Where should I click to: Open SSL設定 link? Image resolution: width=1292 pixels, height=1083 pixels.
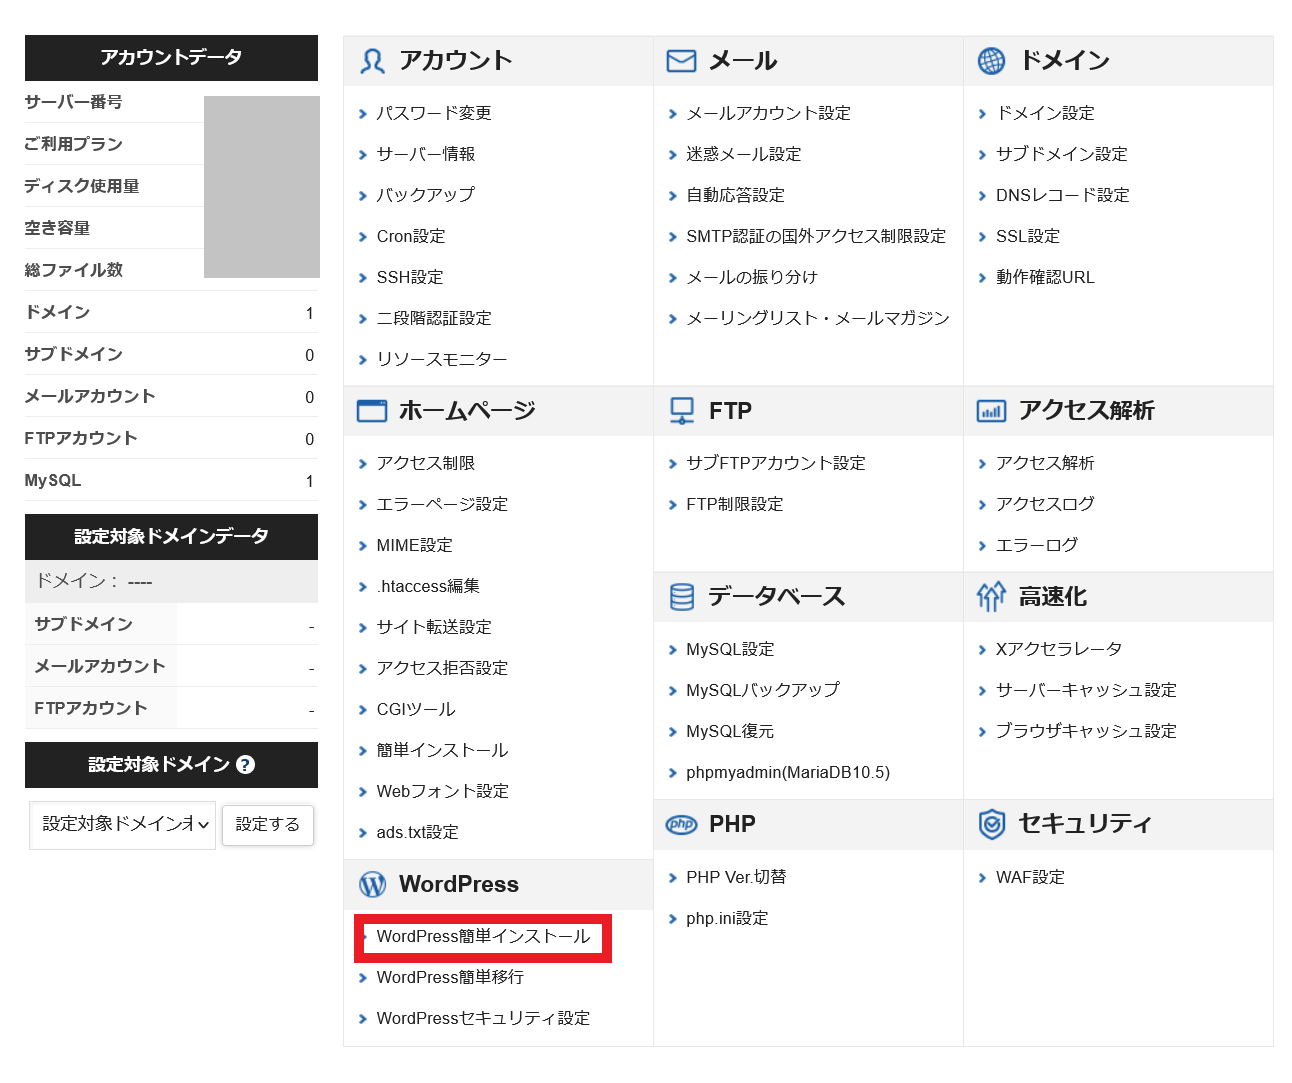point(1028,236)
